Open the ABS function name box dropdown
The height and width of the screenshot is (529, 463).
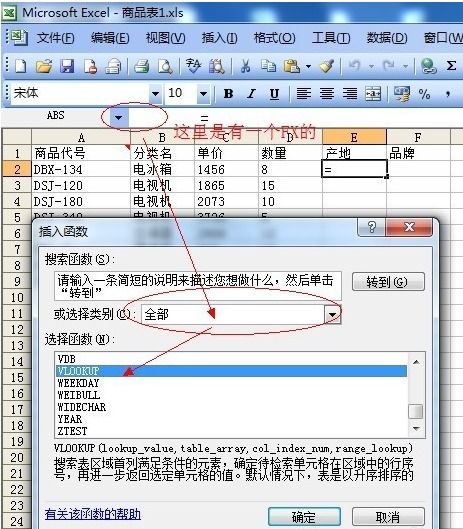point(118,118)
